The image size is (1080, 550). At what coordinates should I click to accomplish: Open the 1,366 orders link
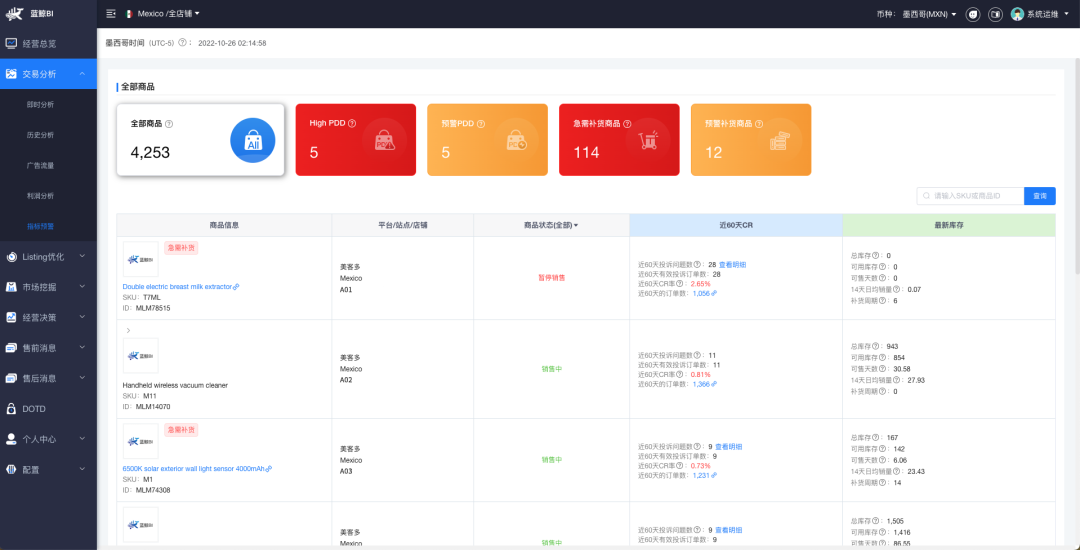[705, 384]
